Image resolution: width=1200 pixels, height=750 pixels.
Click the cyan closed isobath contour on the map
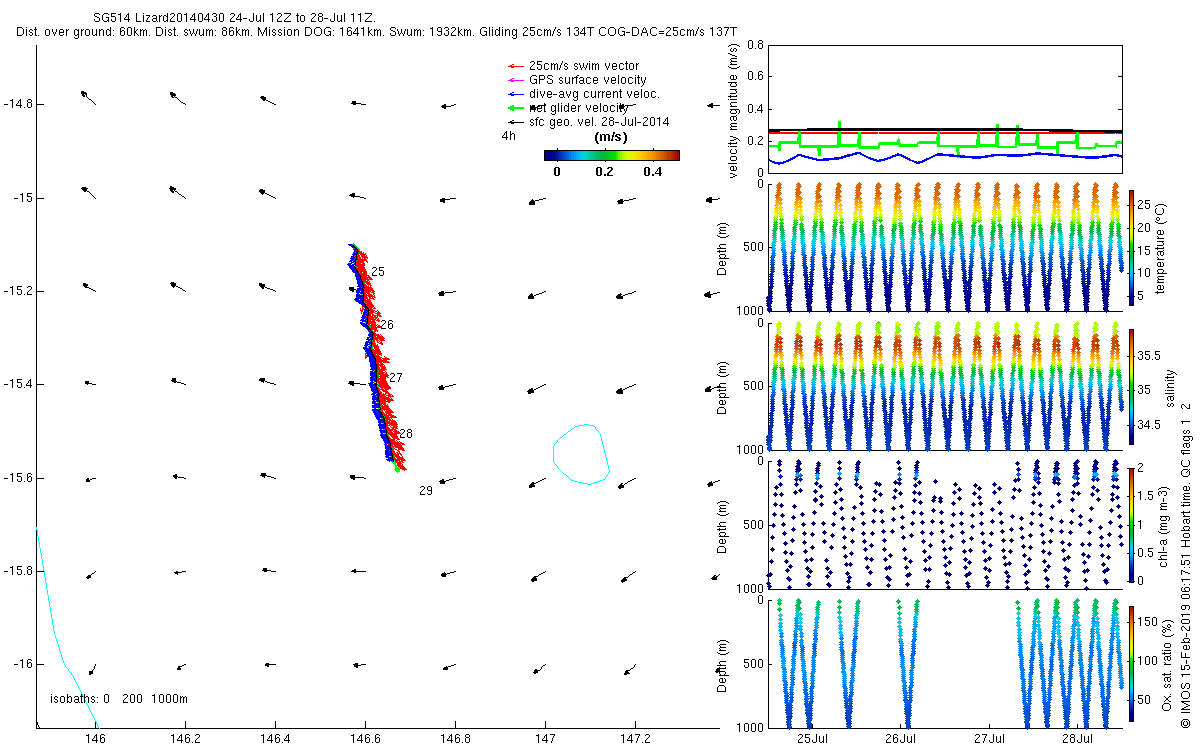point(582,454)
